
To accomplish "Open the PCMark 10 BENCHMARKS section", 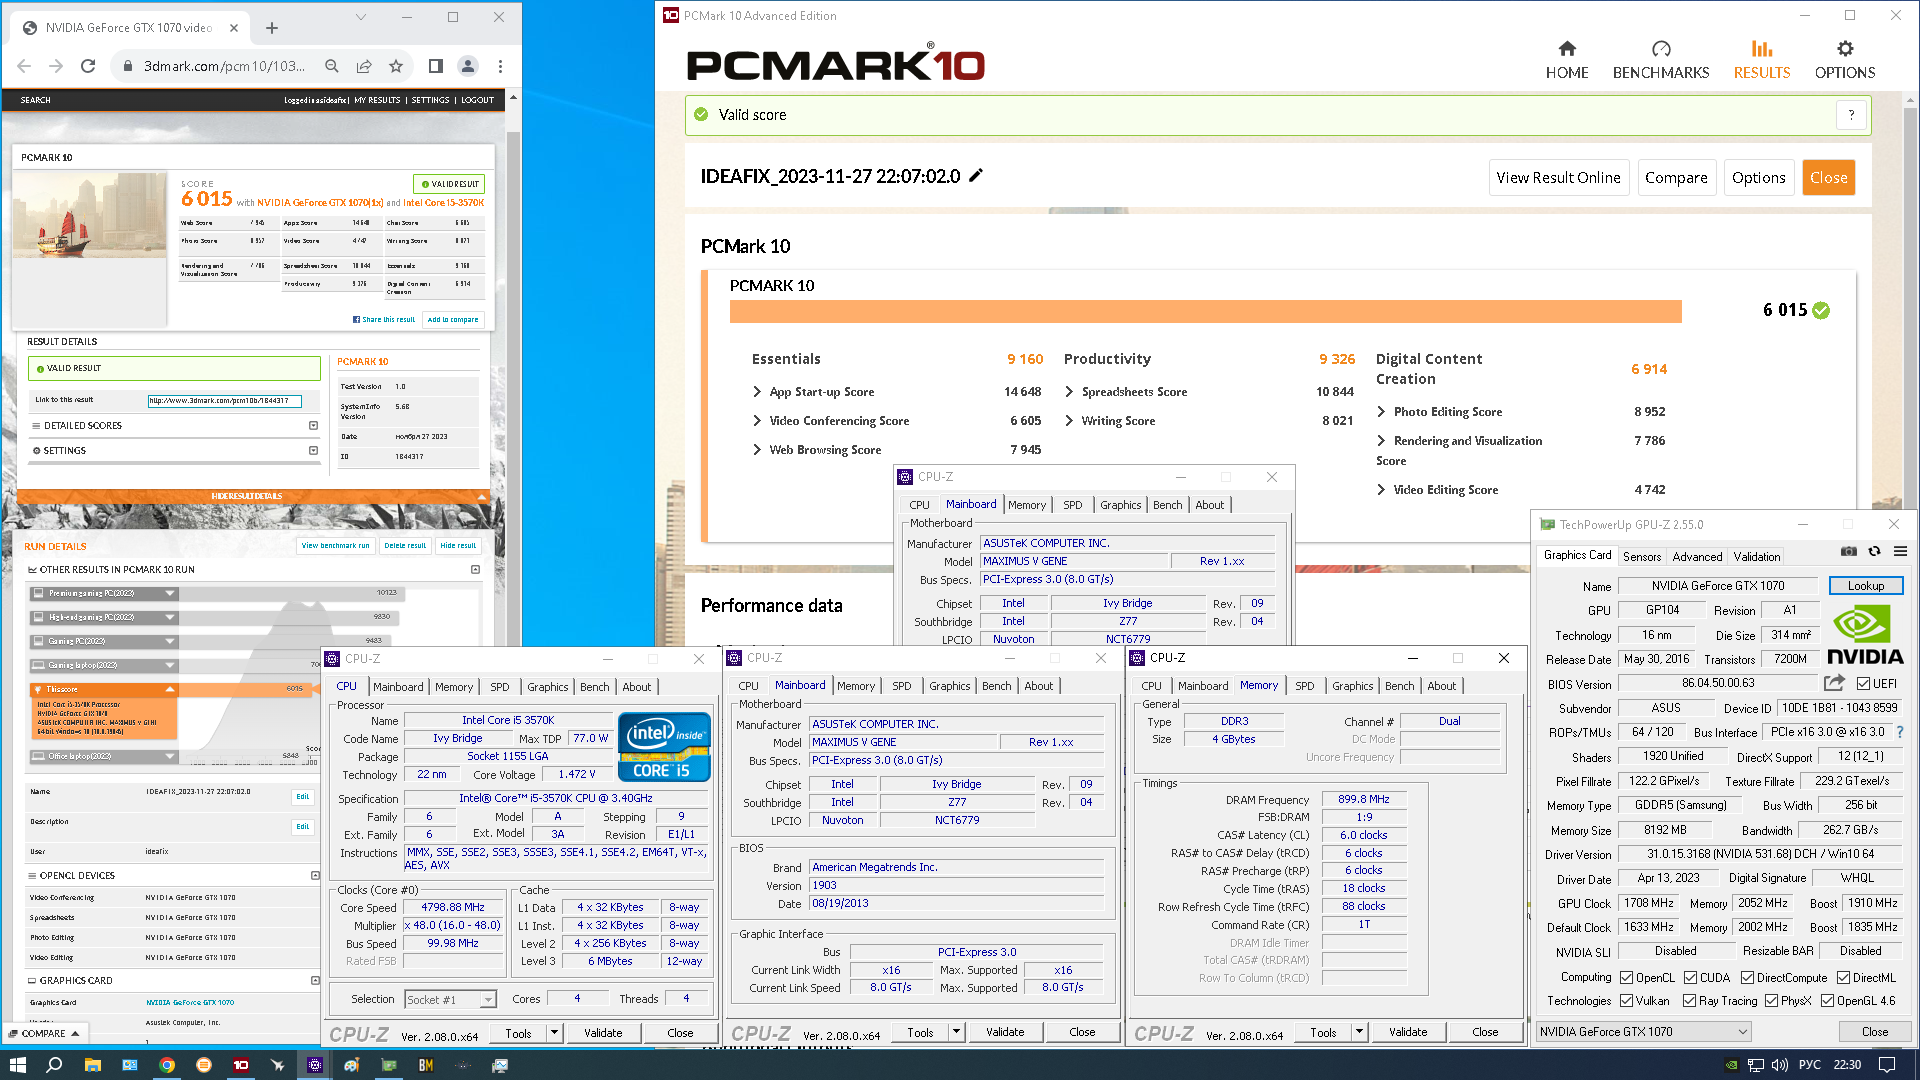I will point(1661,60).
